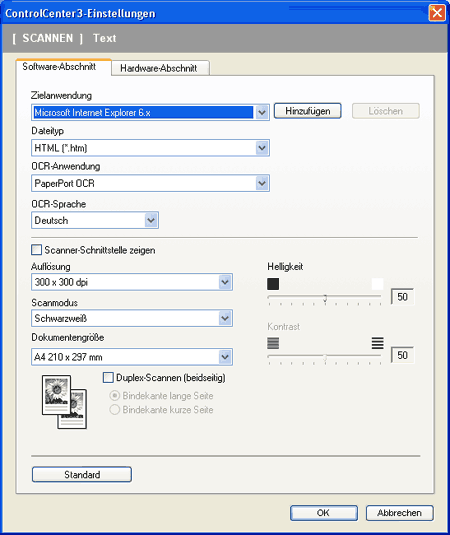450x535 pixels.
Task: Open the OCR-Sprache Deutsch dropdown
Action: (151, 220)
